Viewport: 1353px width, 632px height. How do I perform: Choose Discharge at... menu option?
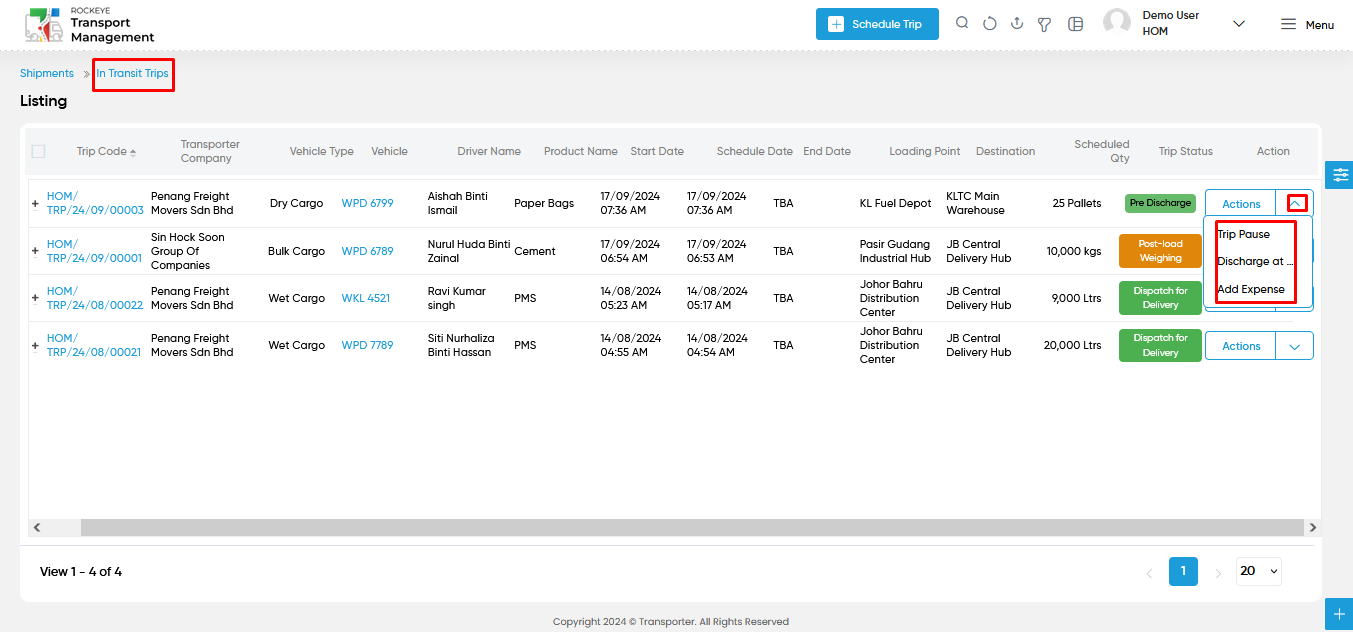(1255, 261)
